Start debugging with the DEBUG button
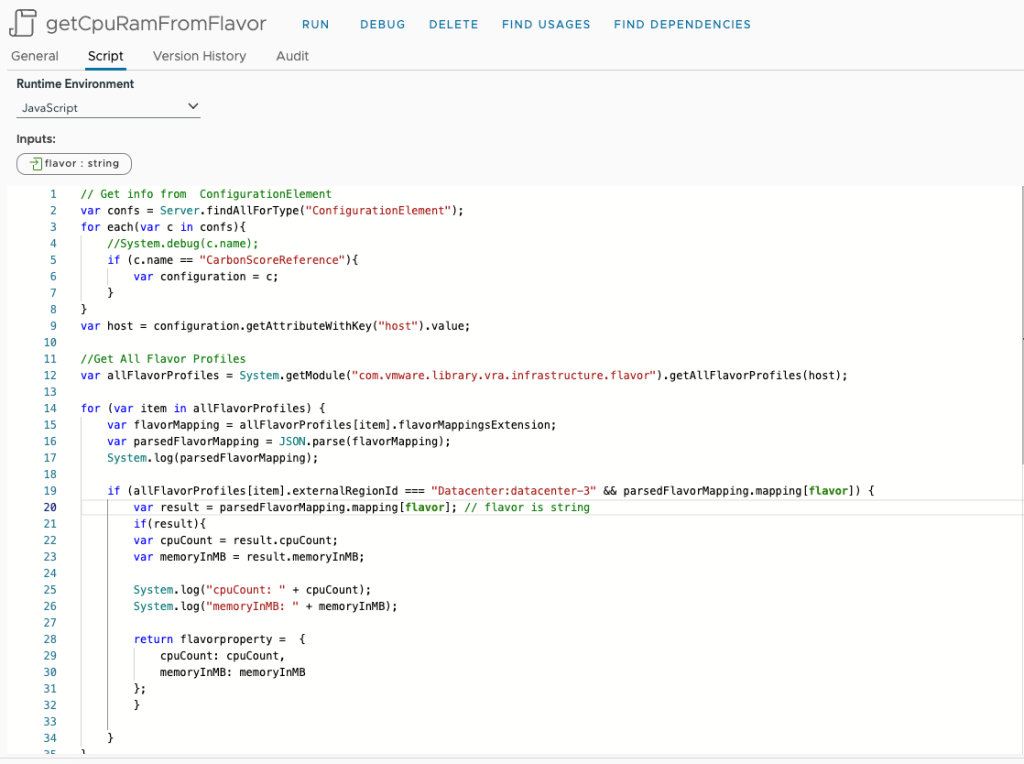The image size is (1024, 764). tap(383, 25)
